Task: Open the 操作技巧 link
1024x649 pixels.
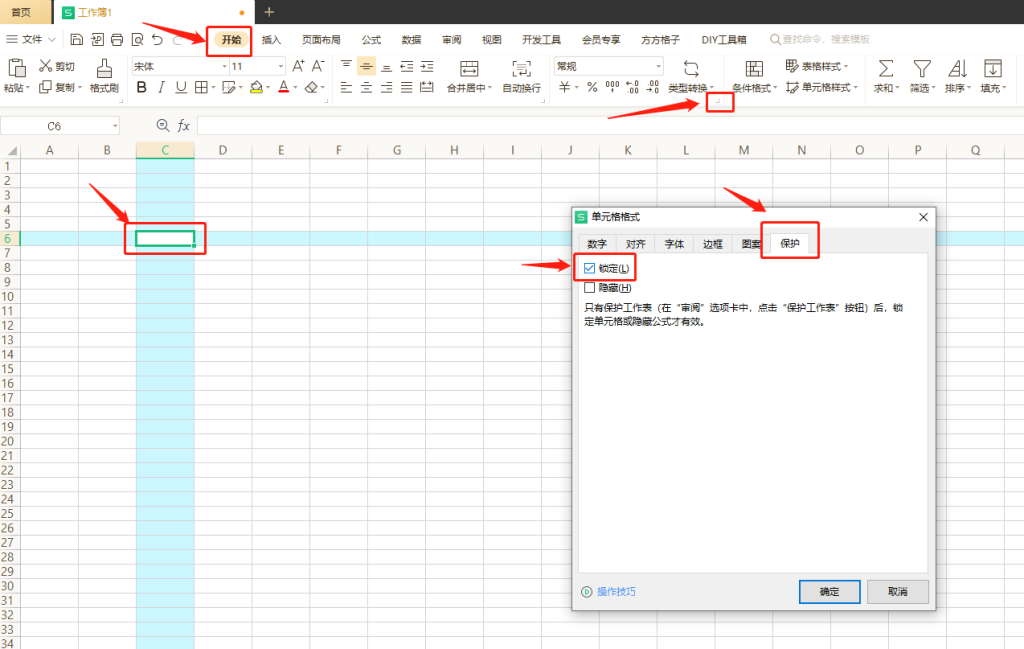Action: click(616, 592)
